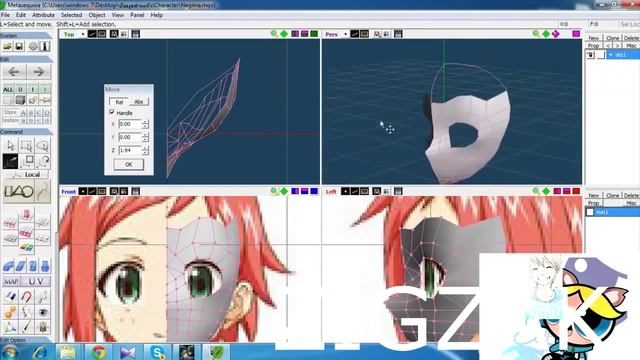Green diamond icon in Pers viewport

point(546,34)
